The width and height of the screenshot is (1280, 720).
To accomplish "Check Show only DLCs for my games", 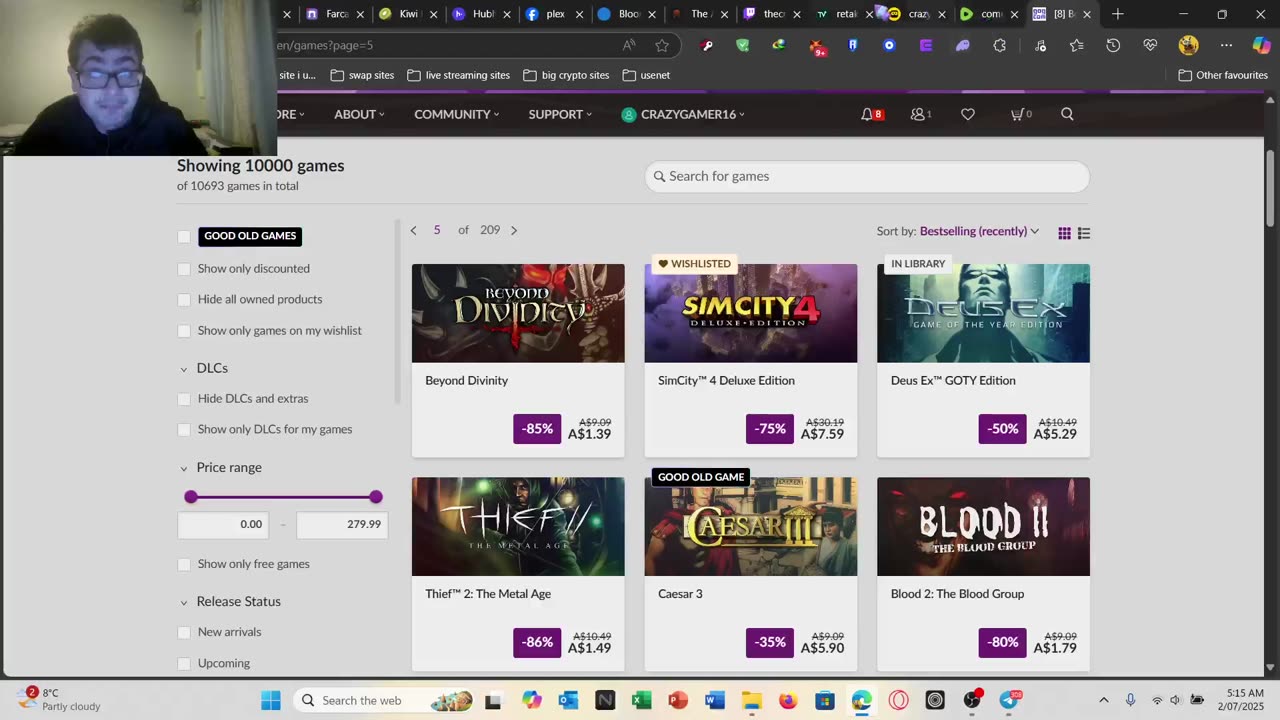I will coord(184,430).
